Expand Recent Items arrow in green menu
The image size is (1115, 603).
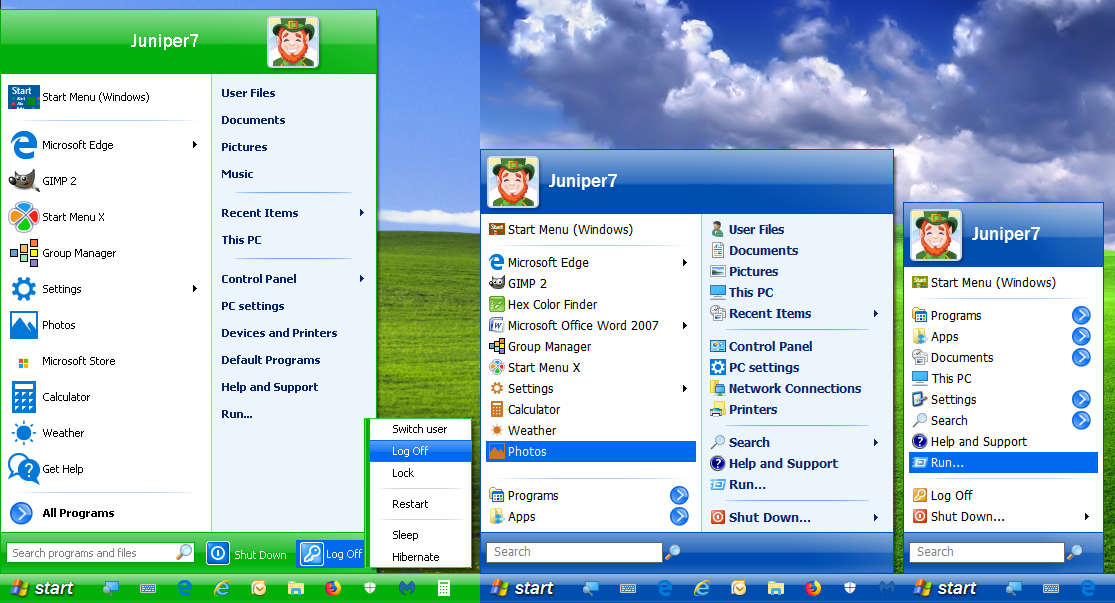[x=361, y=213]
